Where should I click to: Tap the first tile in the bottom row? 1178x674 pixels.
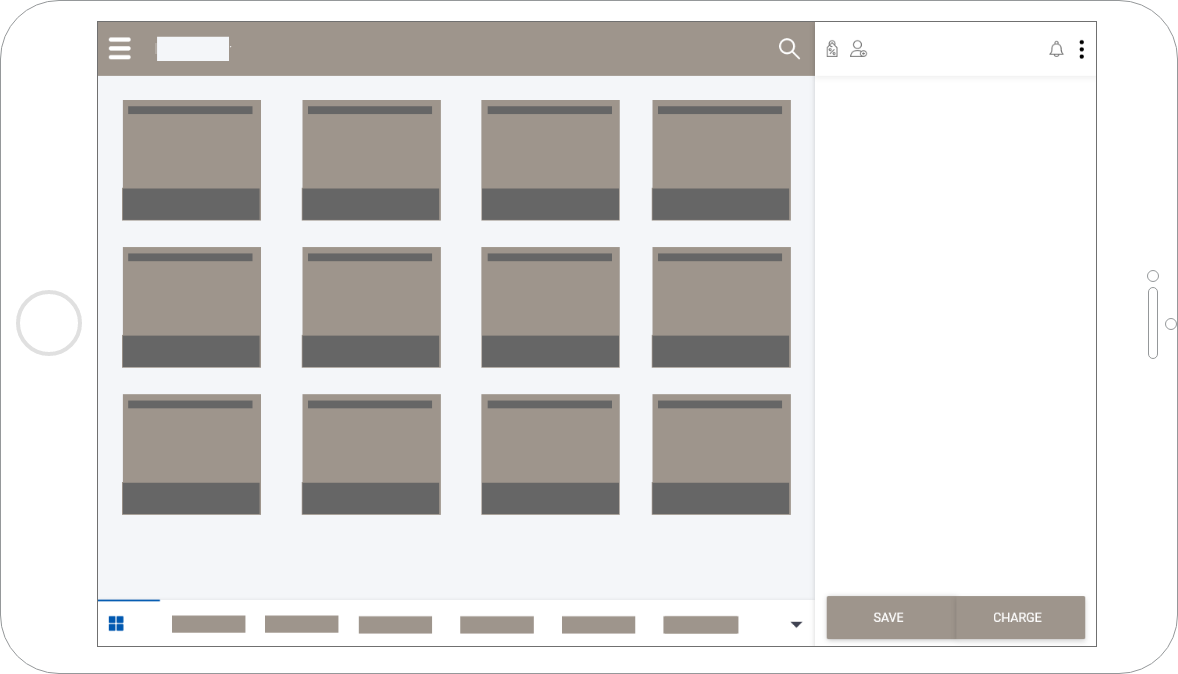click(x=191, y=454)
